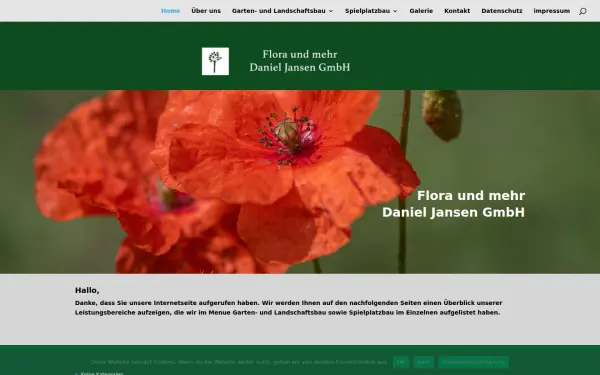Accept cookies with the OK button

click(x=401, y=362)
